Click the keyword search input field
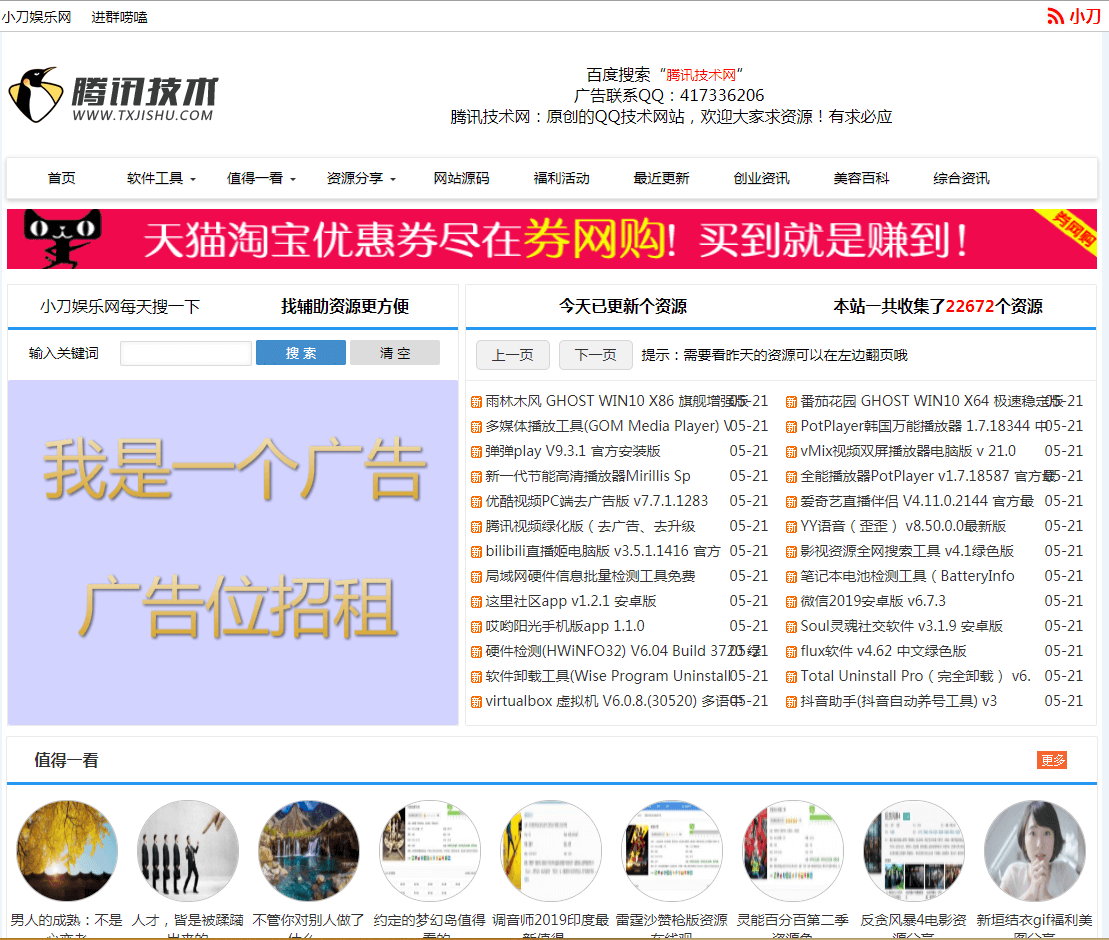 pos(185,352)
